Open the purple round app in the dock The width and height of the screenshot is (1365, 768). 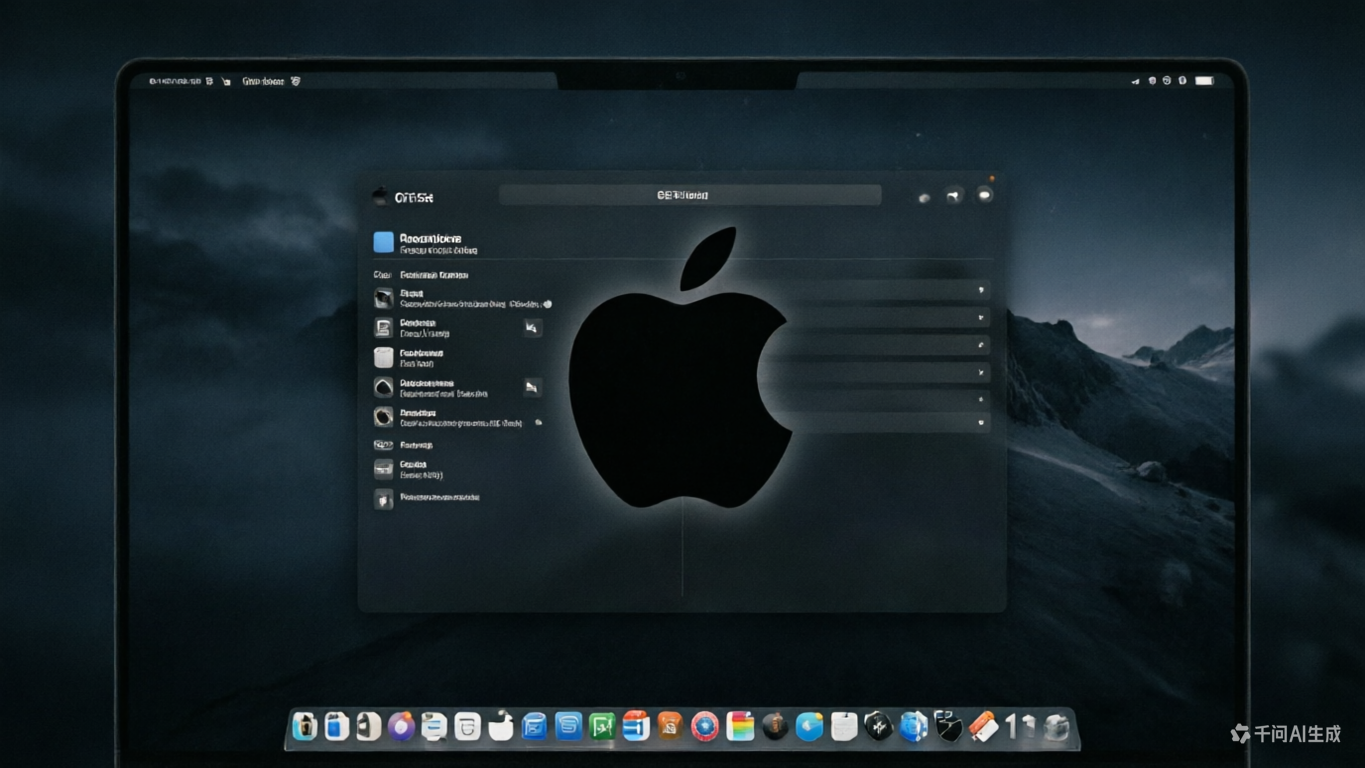pyautogui.click(x=401, y=726)
